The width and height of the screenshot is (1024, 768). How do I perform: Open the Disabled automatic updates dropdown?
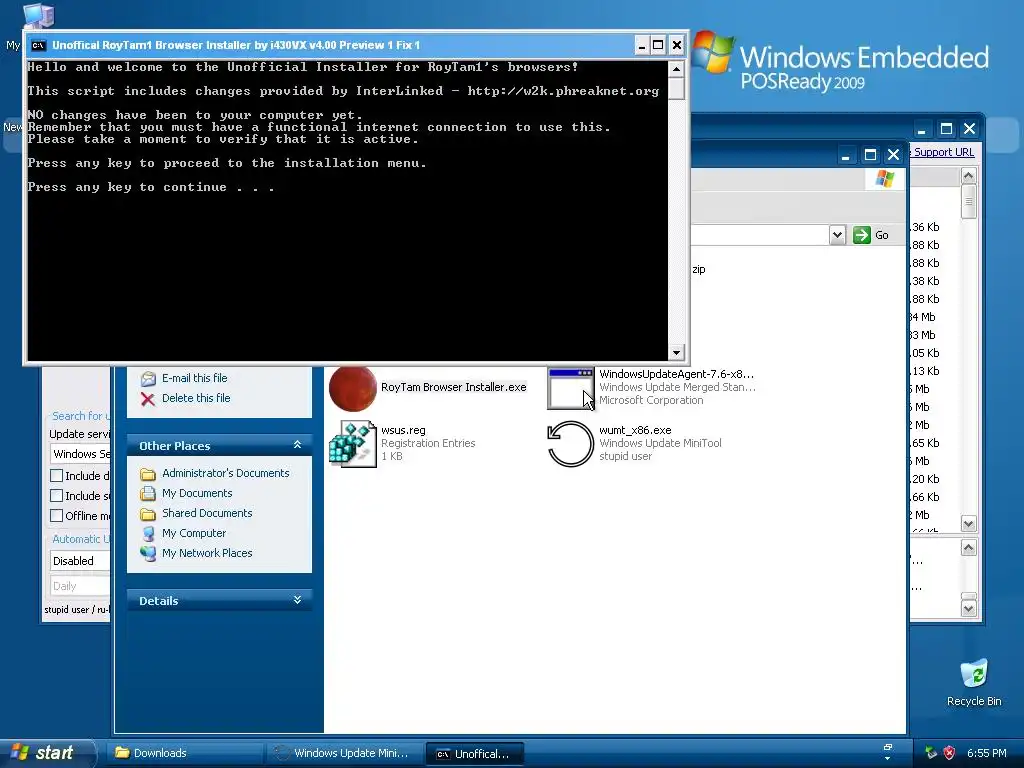tap(80, 561)
